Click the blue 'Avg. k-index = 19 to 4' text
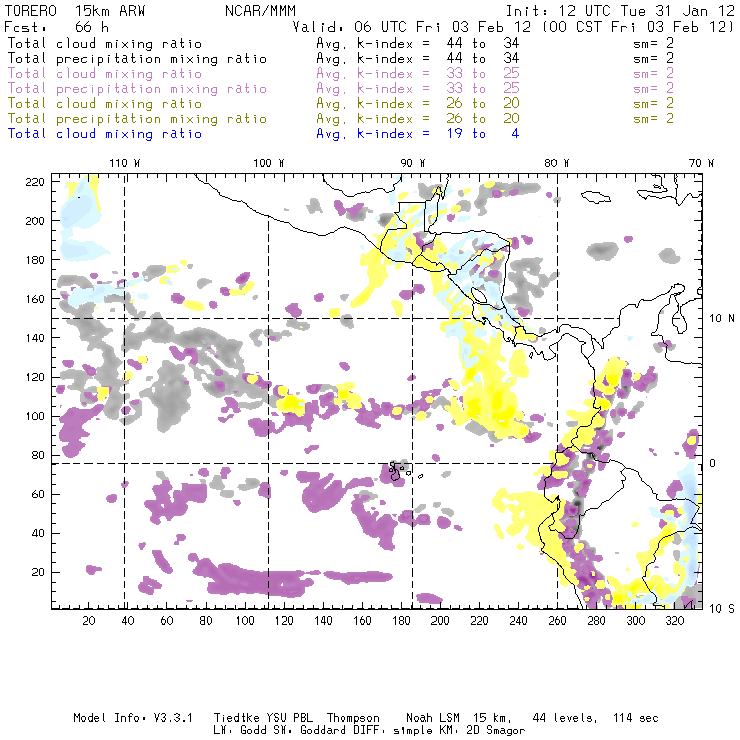 [418, 134]
